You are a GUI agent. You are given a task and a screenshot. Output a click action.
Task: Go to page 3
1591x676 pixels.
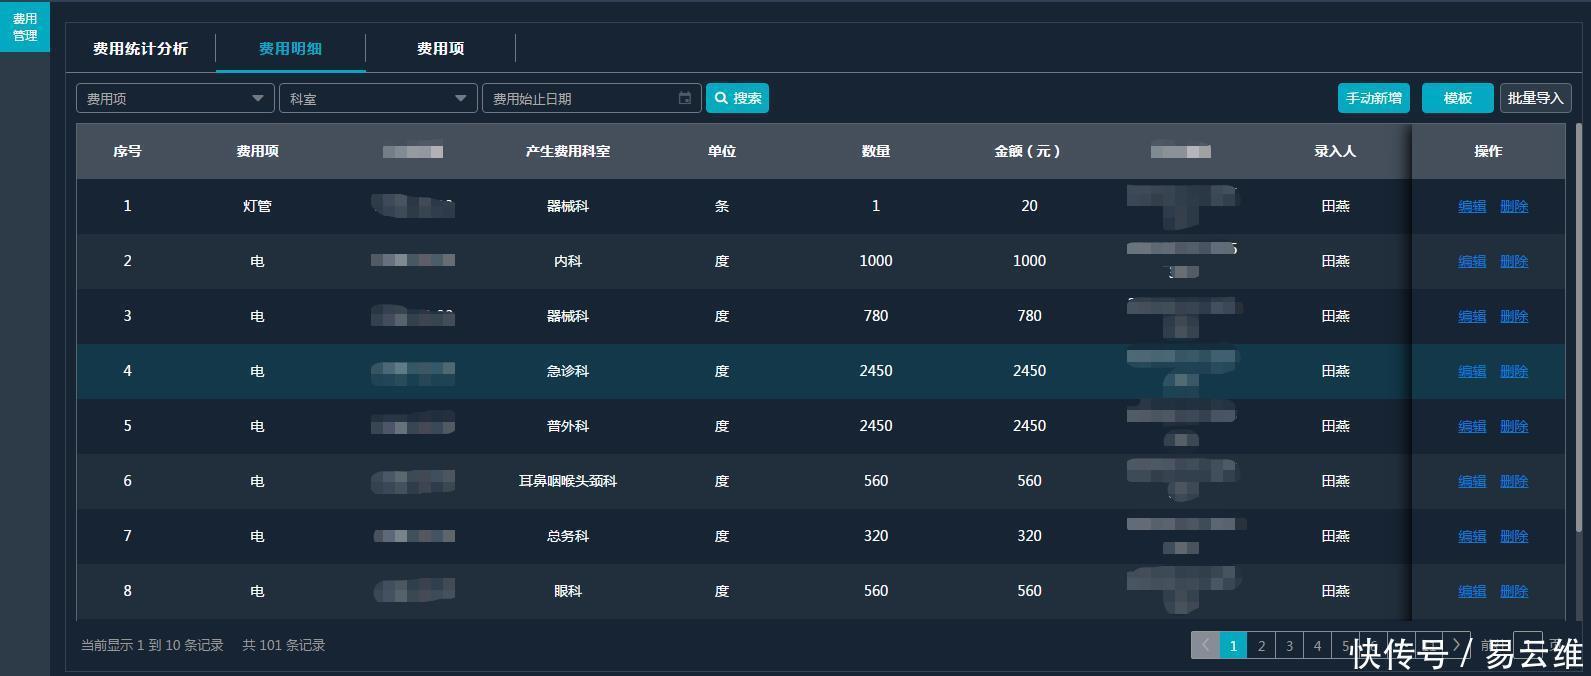1289,645
